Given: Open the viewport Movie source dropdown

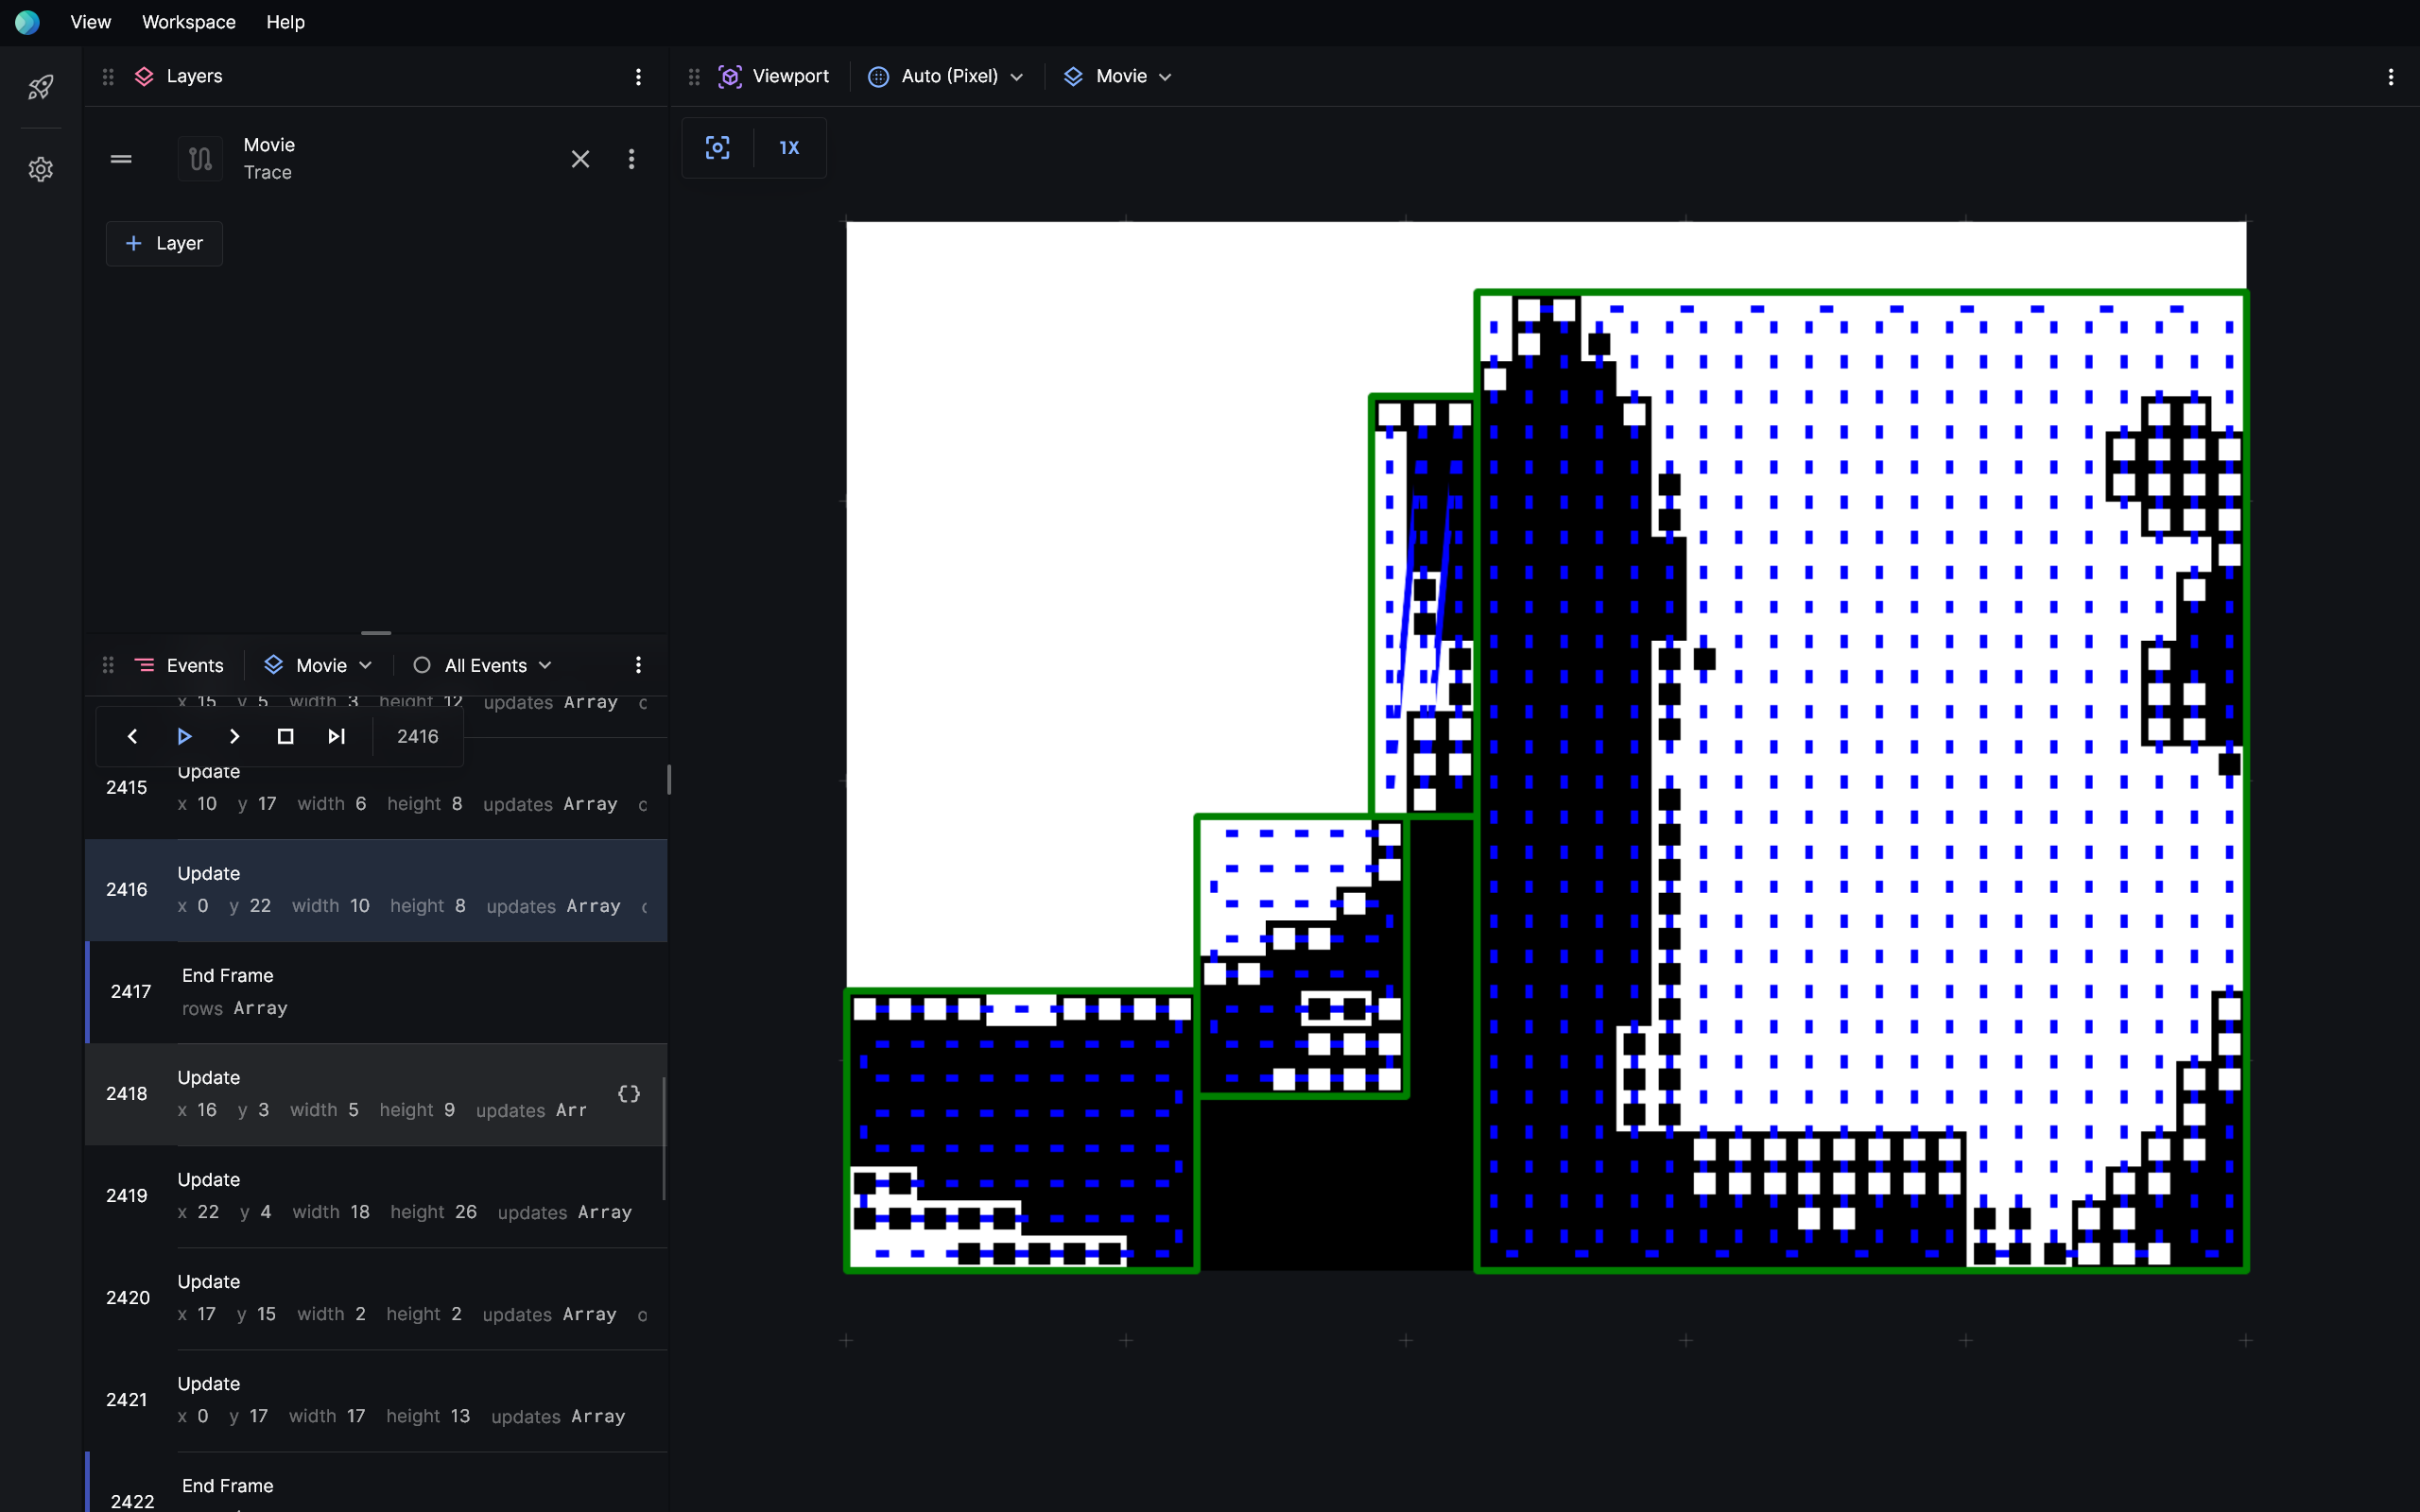Looking at the screenshot, I should pyautogui.click(x=1117, y=77).
